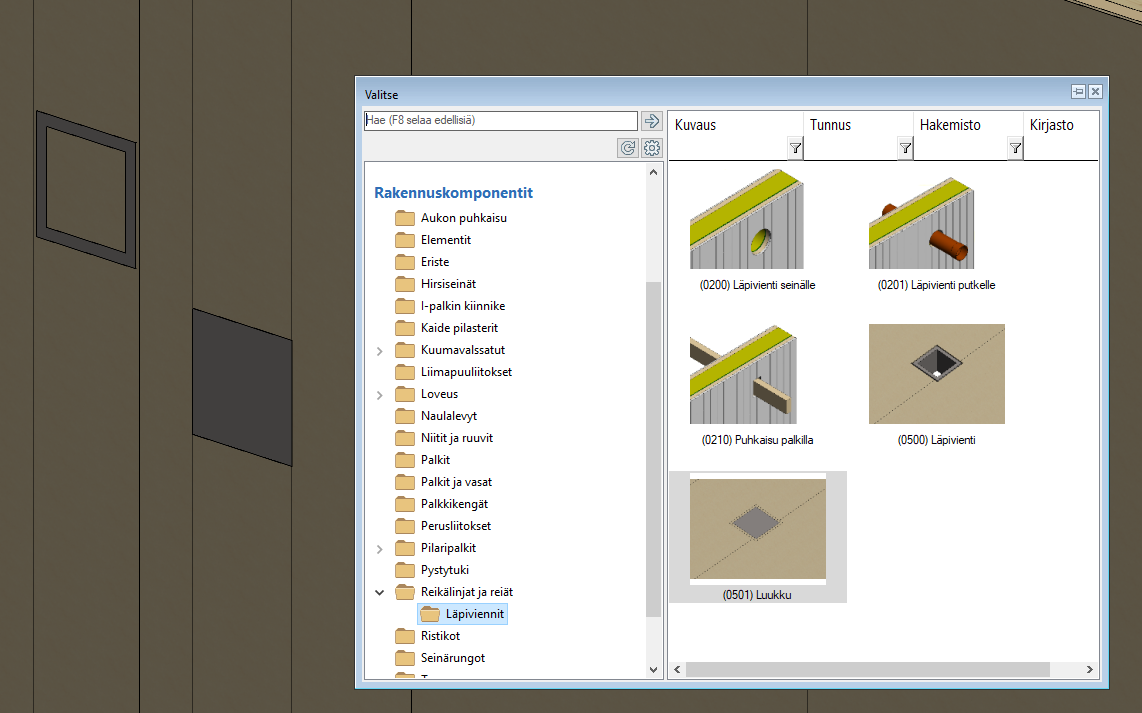Pick the (0500) Läpivienti component
This screenshot has width=1142, height=713.
point(936,375)
